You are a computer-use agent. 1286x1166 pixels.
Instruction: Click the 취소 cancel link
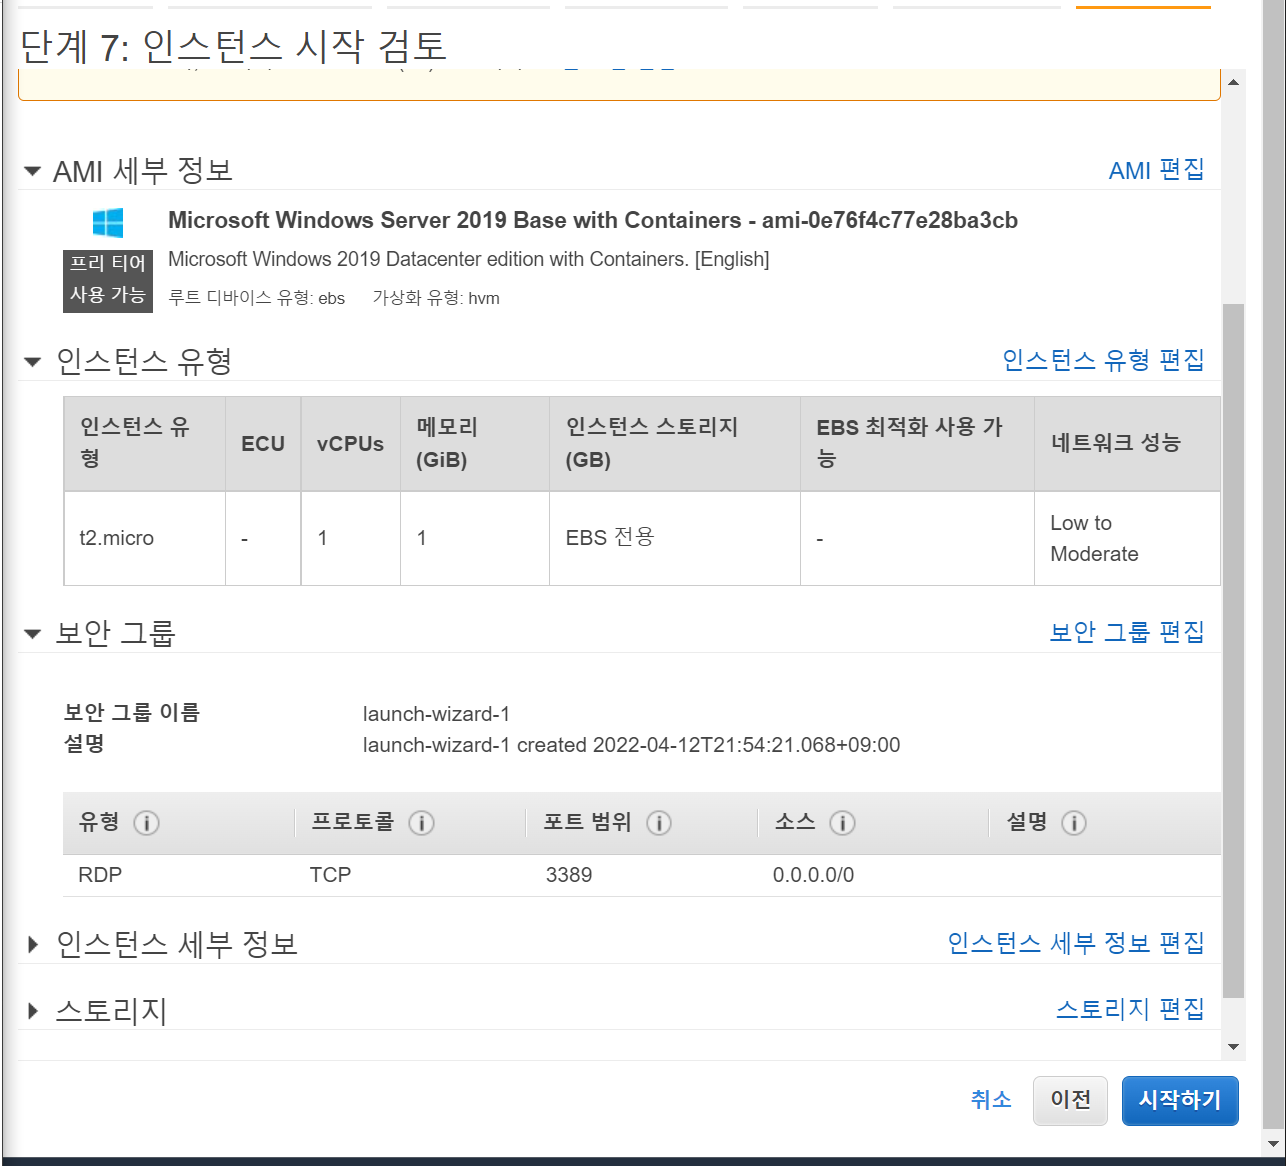(x=991, y=1100)
